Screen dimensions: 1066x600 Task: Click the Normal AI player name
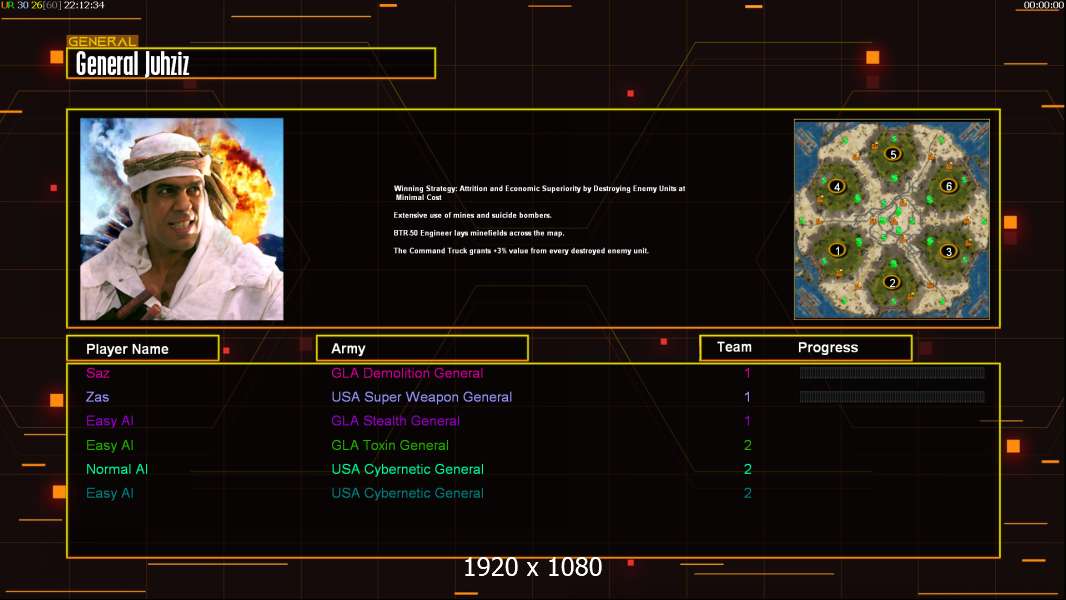tap(117, 469)
